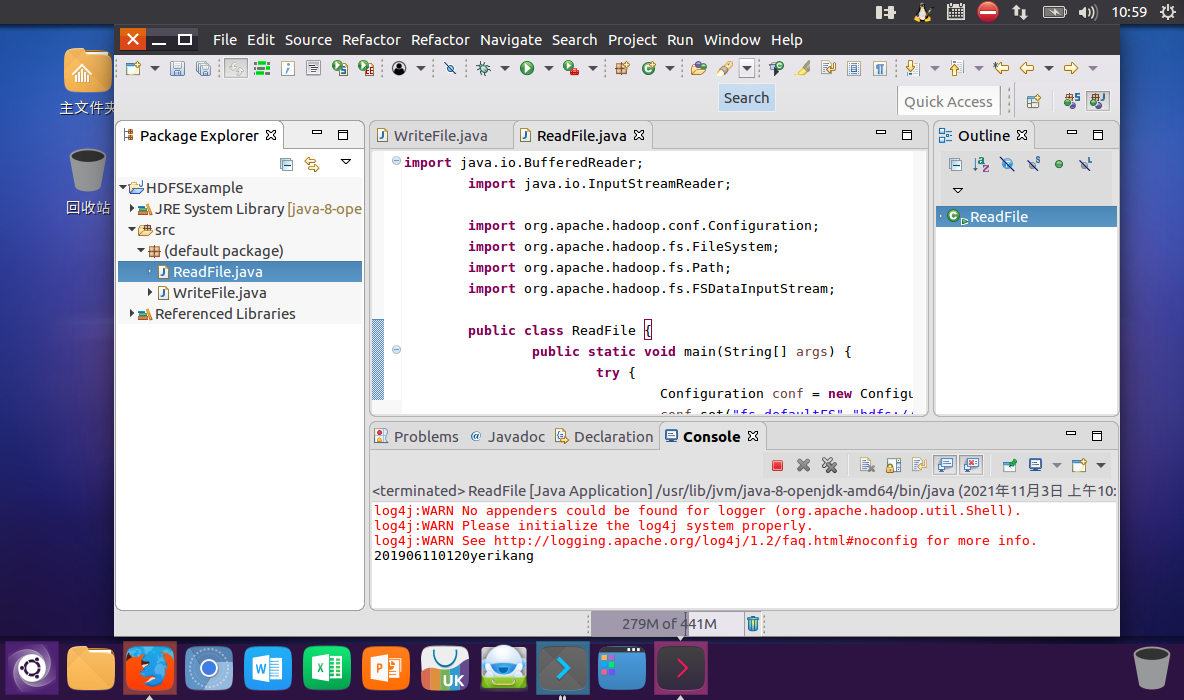Click the Save disk icon in toolbar
Image resolution: width=1184 pixels, height=700 pixels.
point(177,68)
